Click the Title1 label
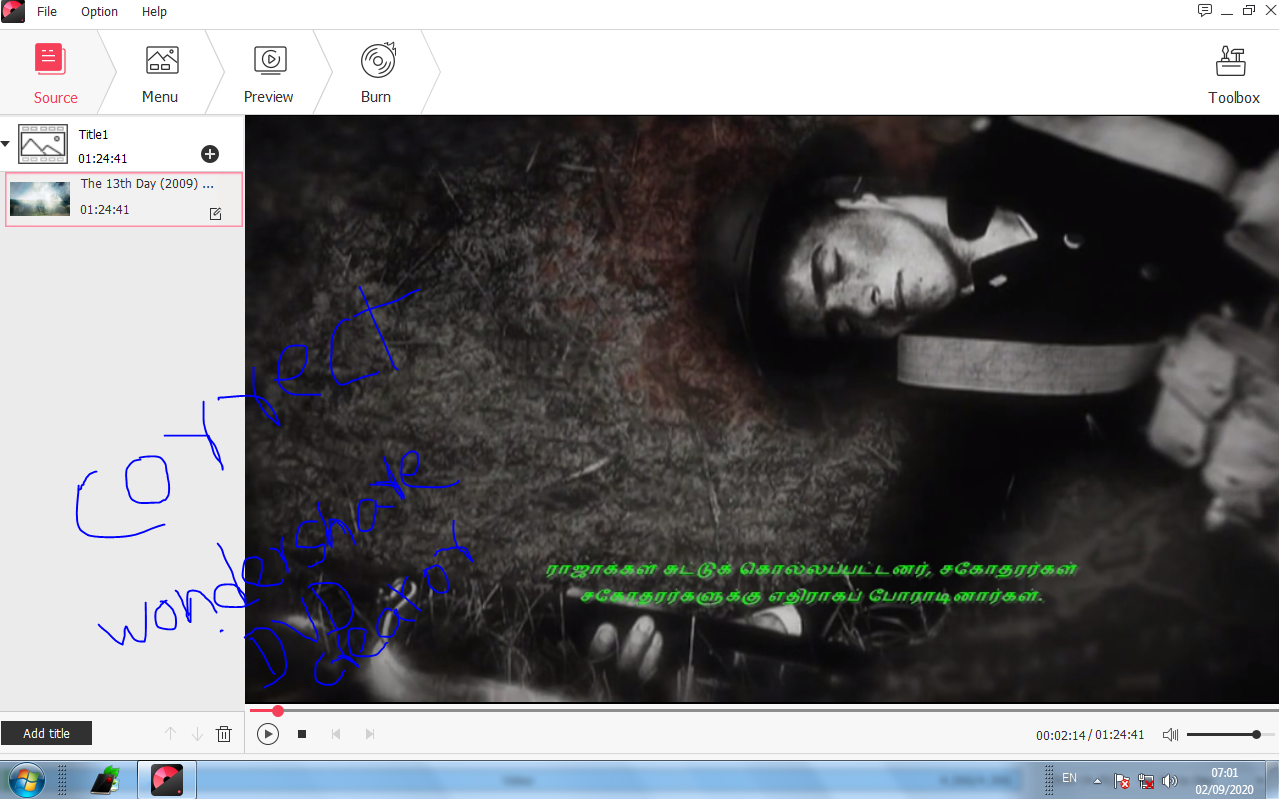Screen dimensions: 1279x799 (x=94, y=134)
